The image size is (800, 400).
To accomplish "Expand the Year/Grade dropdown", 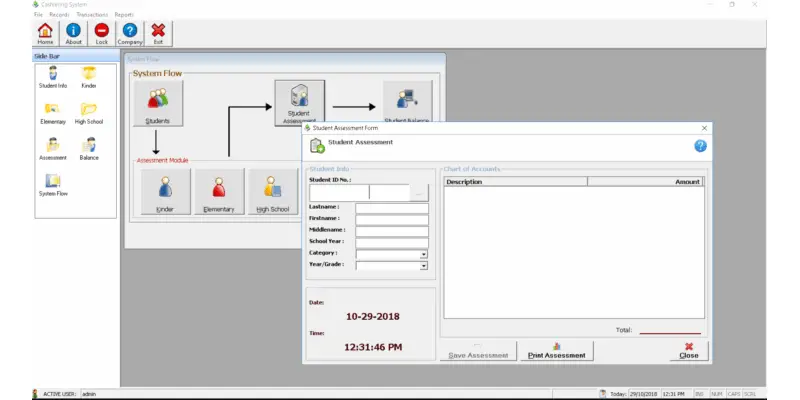I will pos(423,266).
